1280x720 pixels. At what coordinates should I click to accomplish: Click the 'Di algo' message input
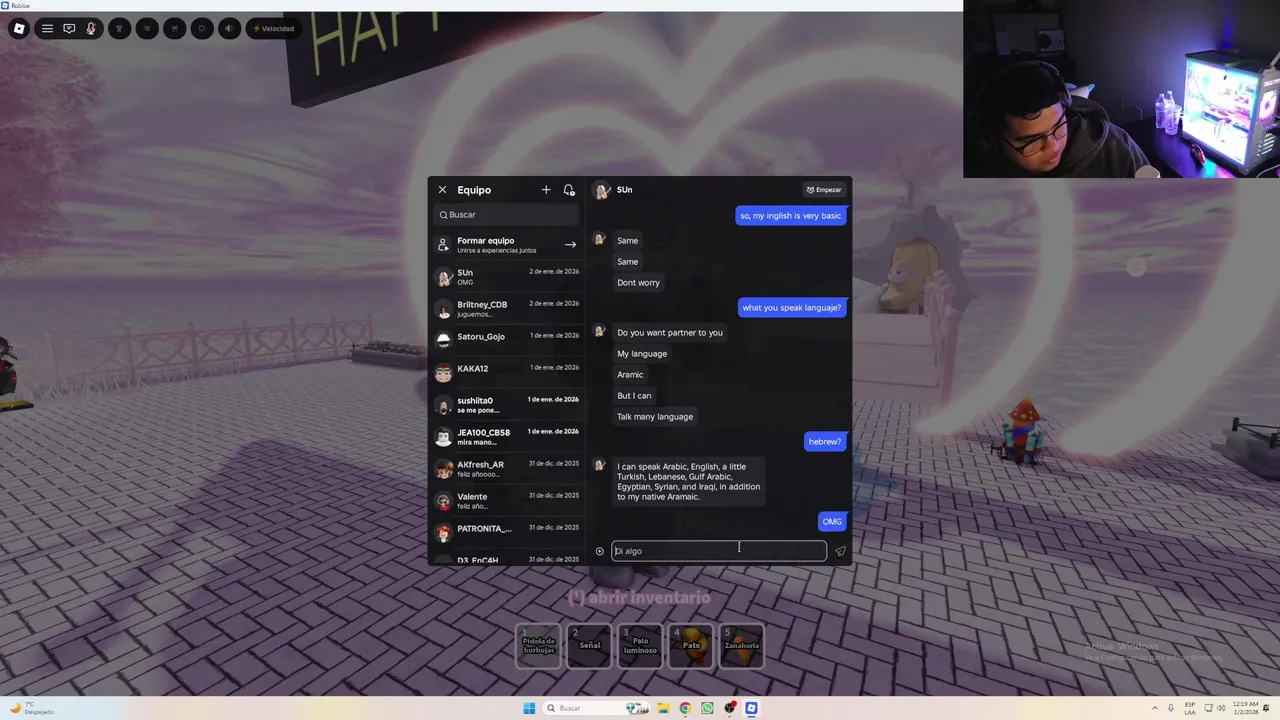(x=719, y=551)
